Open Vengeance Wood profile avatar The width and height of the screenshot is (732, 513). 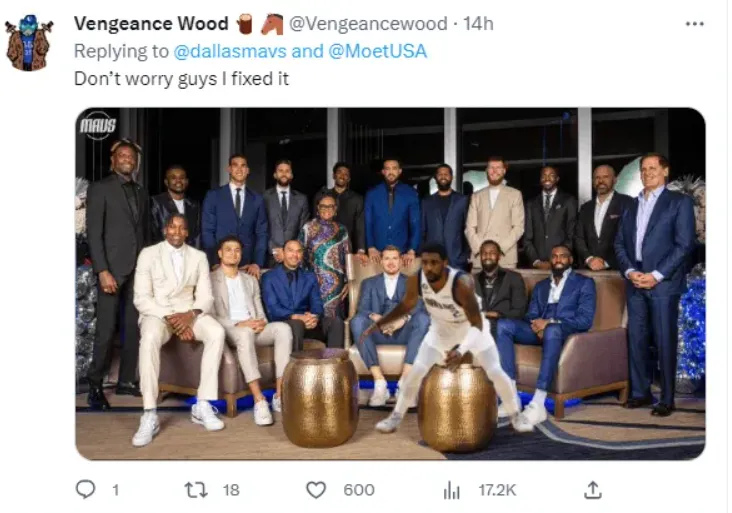pyautogui.click(x=28, y=43)
